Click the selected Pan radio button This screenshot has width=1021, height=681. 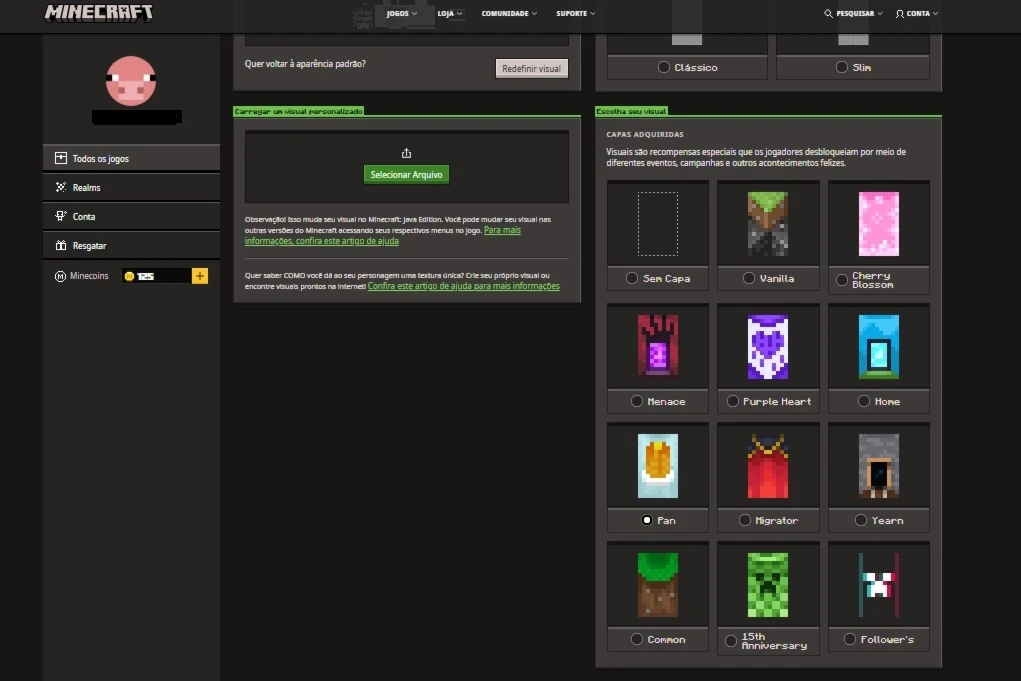click(647, 520)
